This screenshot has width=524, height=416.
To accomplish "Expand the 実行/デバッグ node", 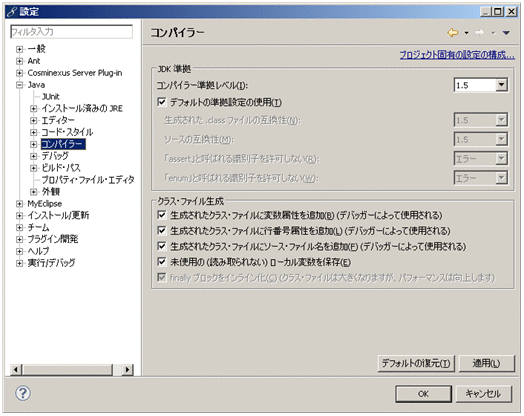I will (x=20, y=263).
